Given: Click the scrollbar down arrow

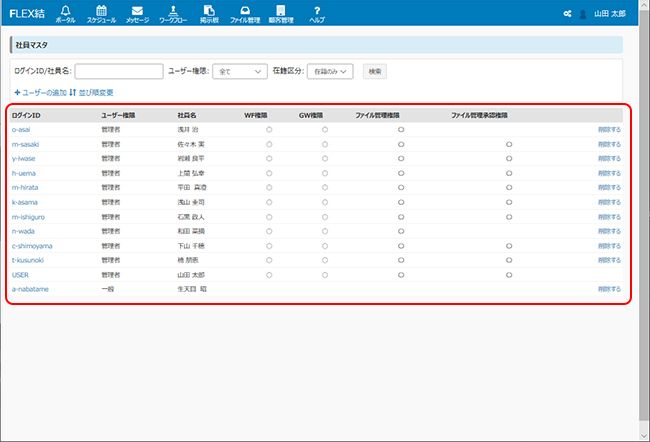Looking at the screenshot, I should [x=644, y=436].
